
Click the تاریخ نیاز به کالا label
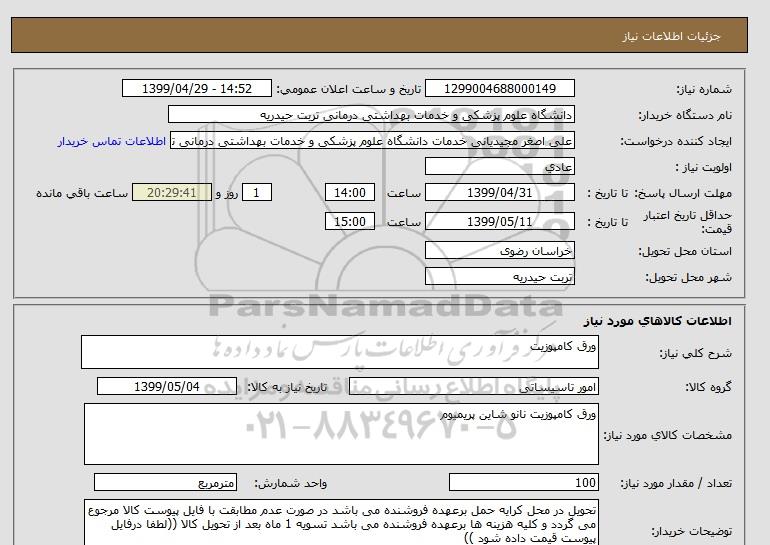pos(287,387)
